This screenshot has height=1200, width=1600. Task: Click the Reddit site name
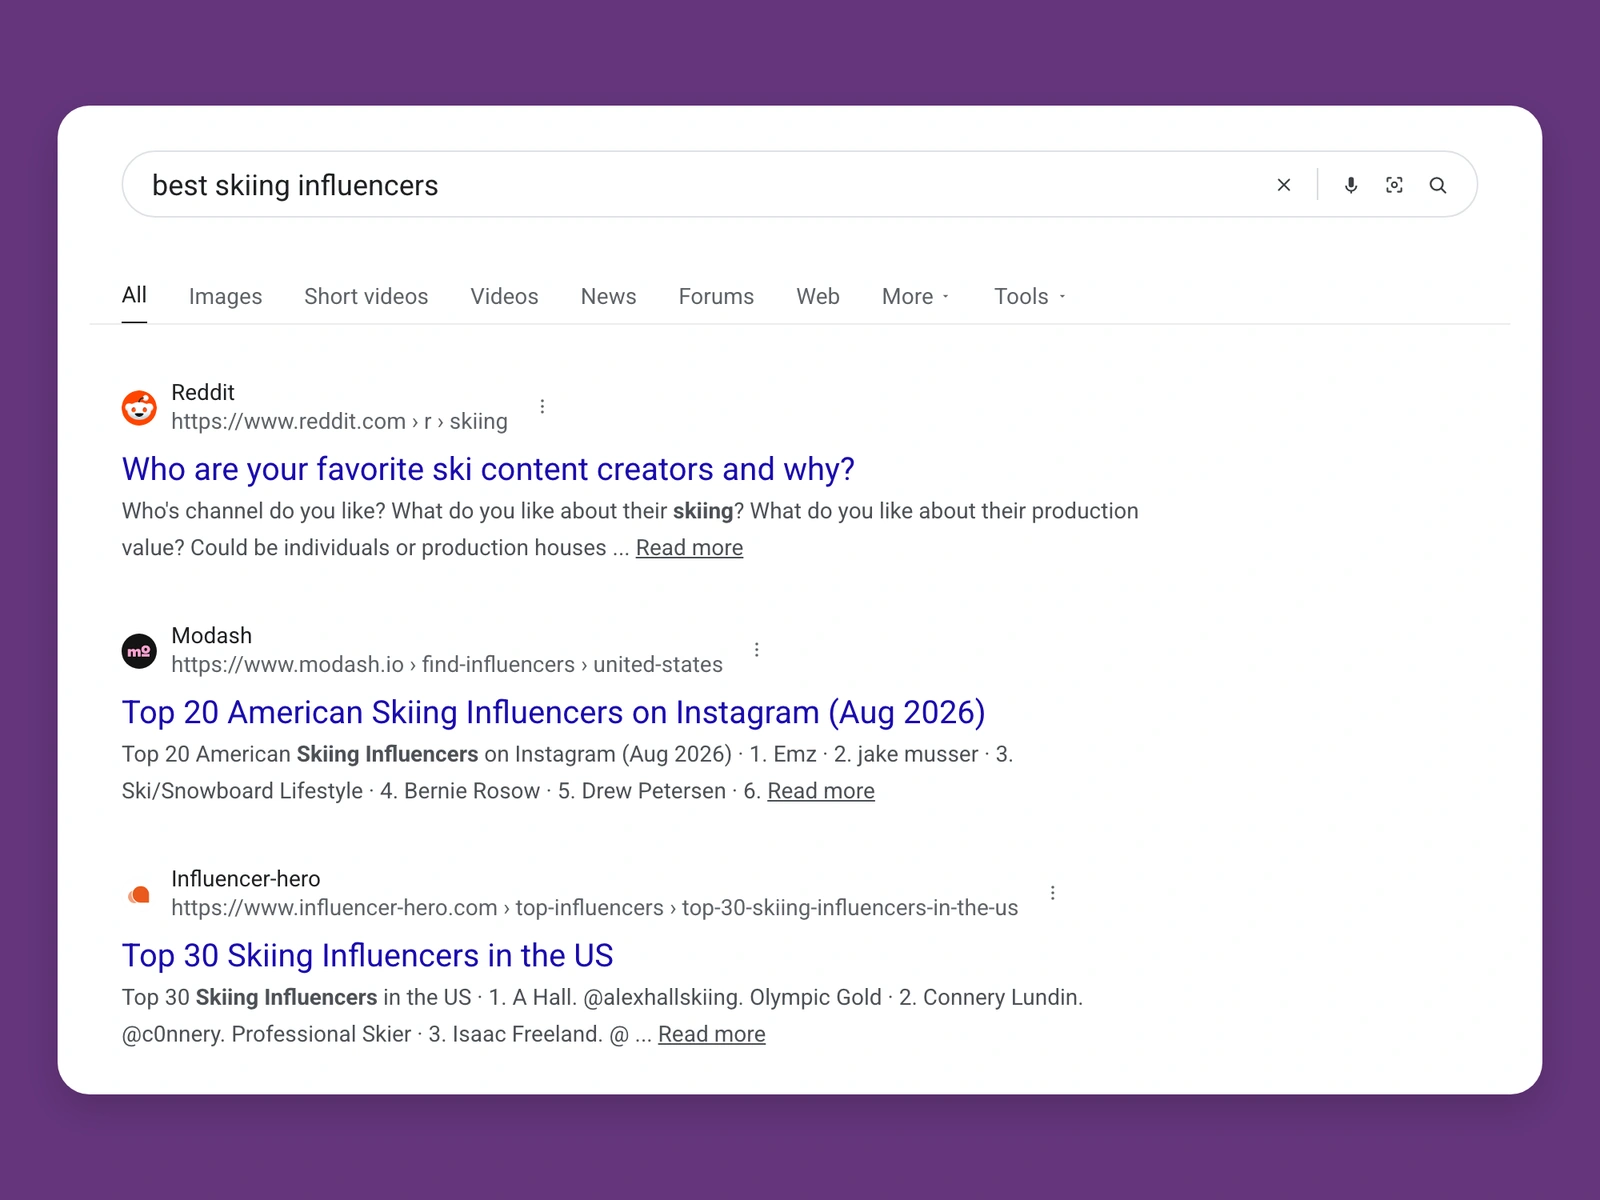point(203,392)
